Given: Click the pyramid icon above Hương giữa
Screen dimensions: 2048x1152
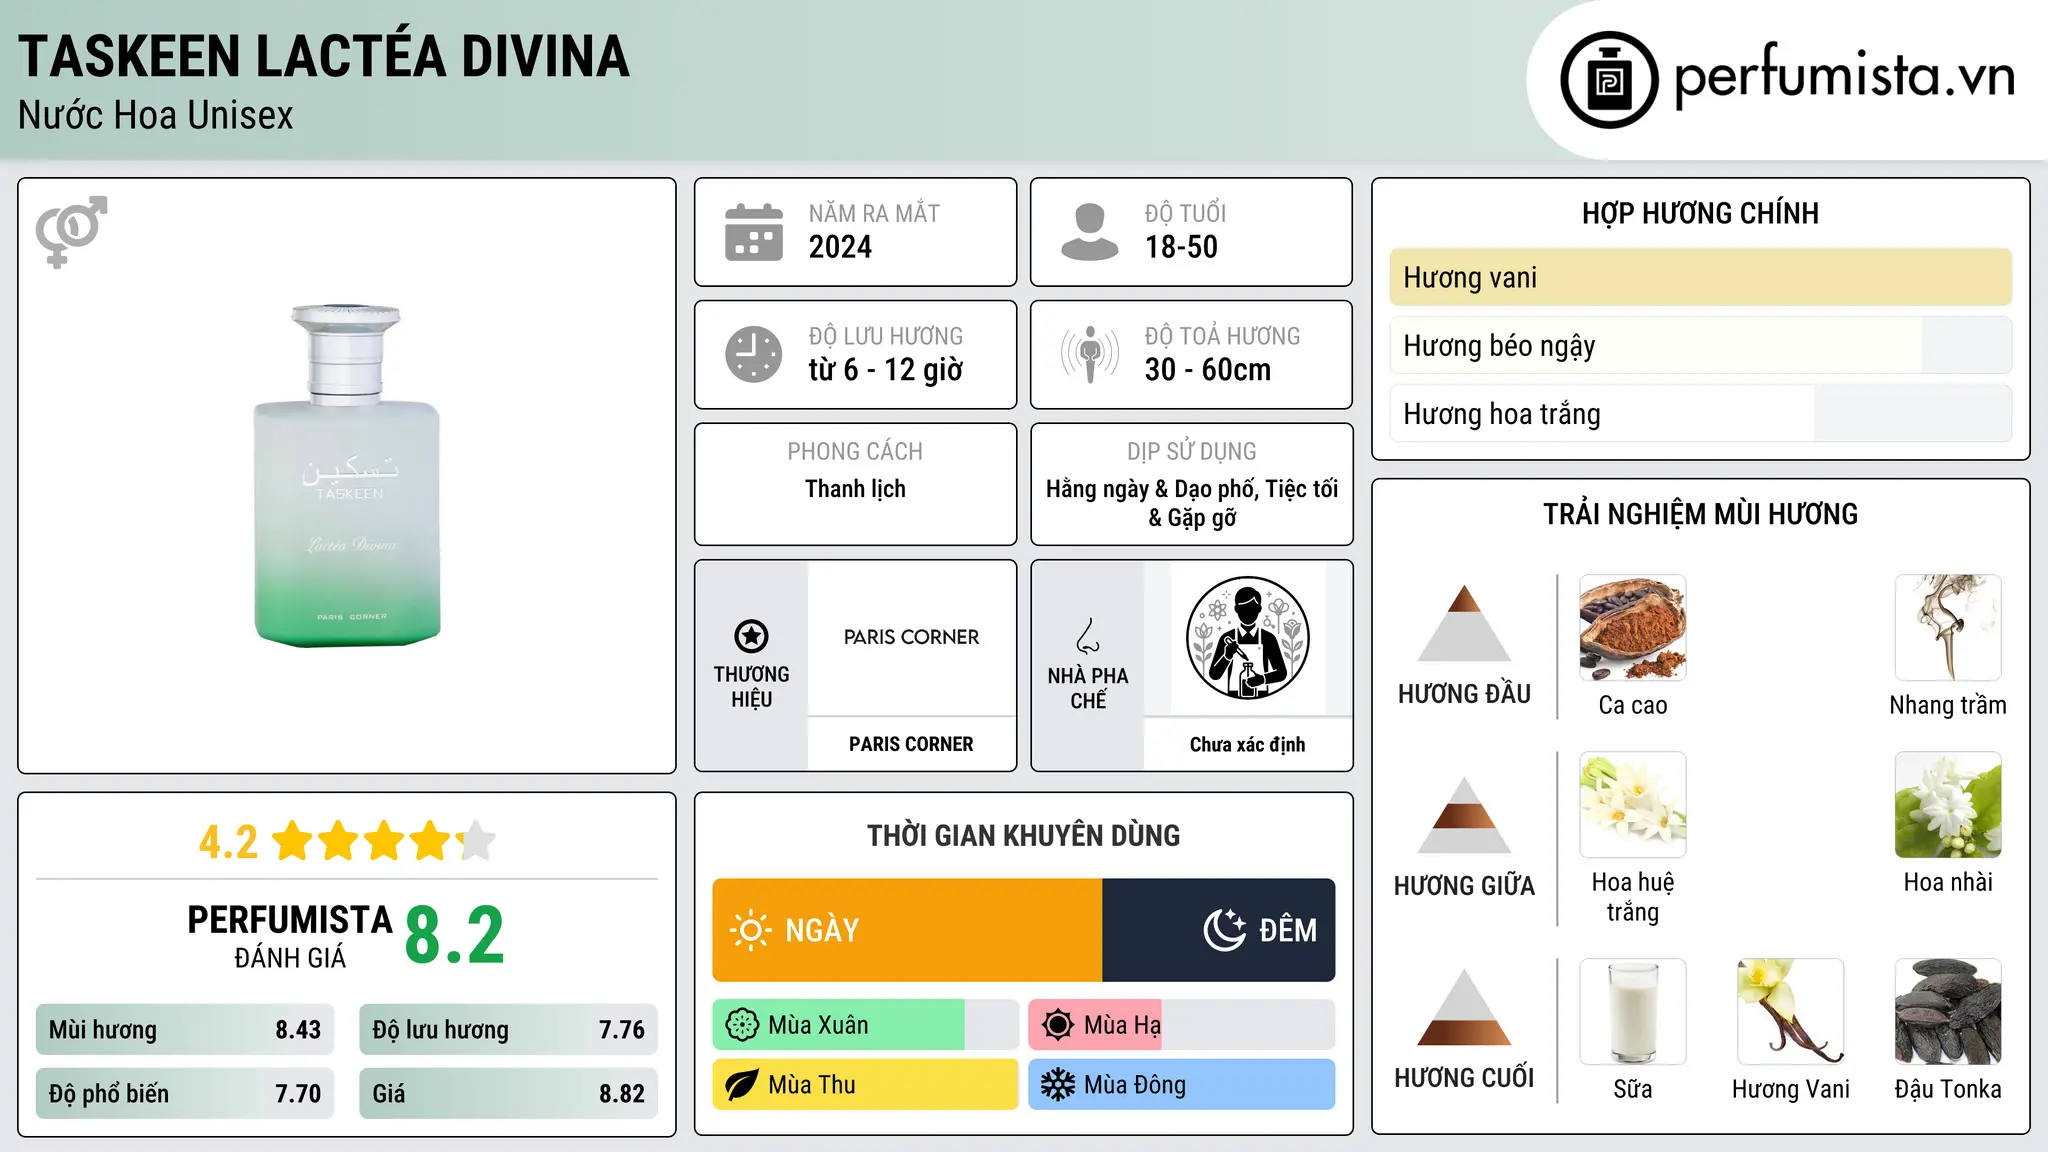Looking at the screenshot, I should [x=1464, y=815].
